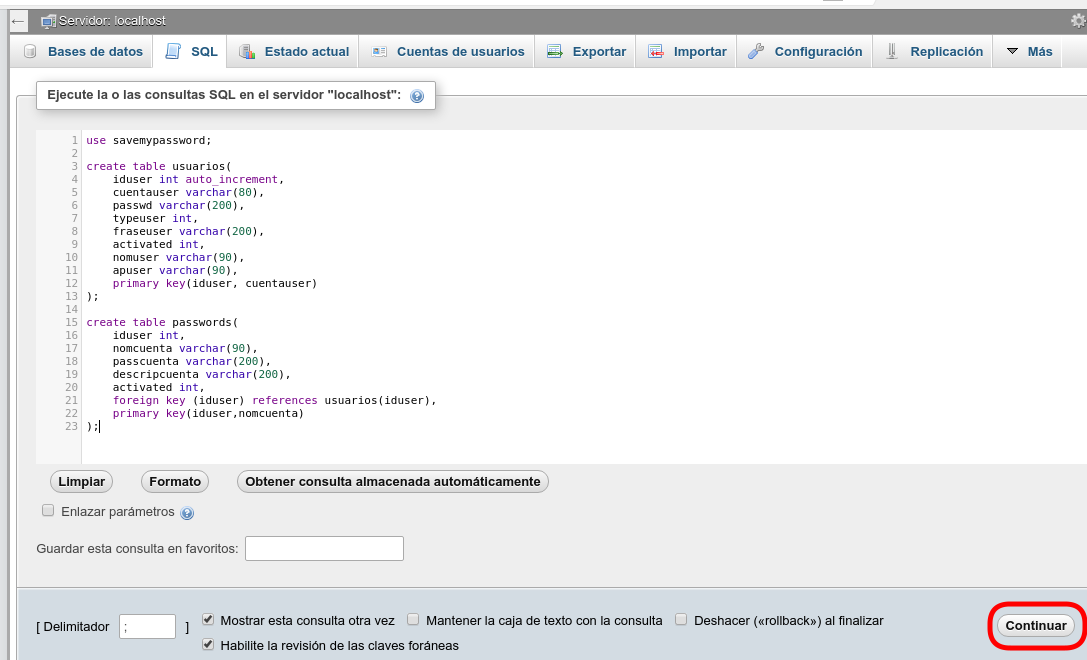The image size is (1087, 660).
Task: Uncheck Mostrar esta consulta otra vez
Action: click(x=208, y=619)
